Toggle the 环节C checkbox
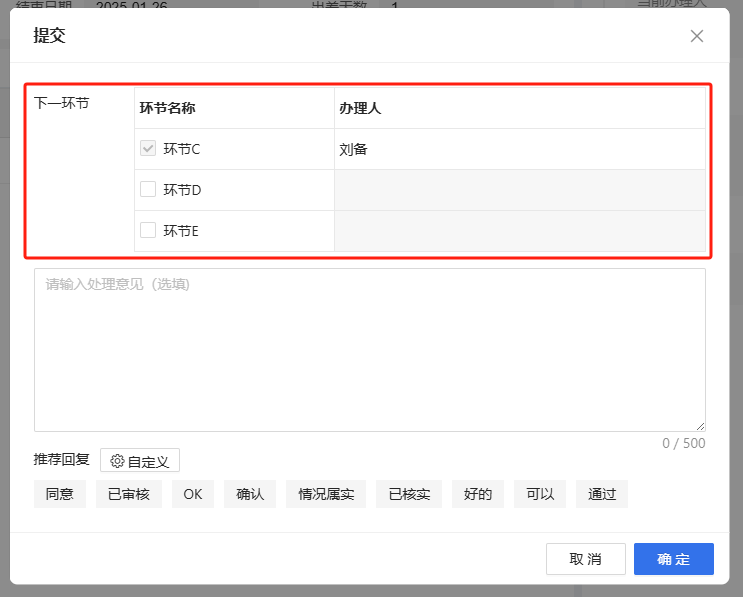The image size is (743, 597). click(148, 149)
